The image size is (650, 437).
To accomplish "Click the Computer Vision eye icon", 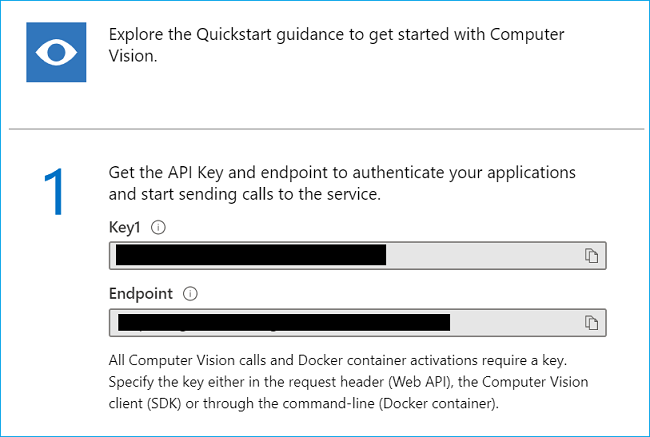I will click(56, 52).
